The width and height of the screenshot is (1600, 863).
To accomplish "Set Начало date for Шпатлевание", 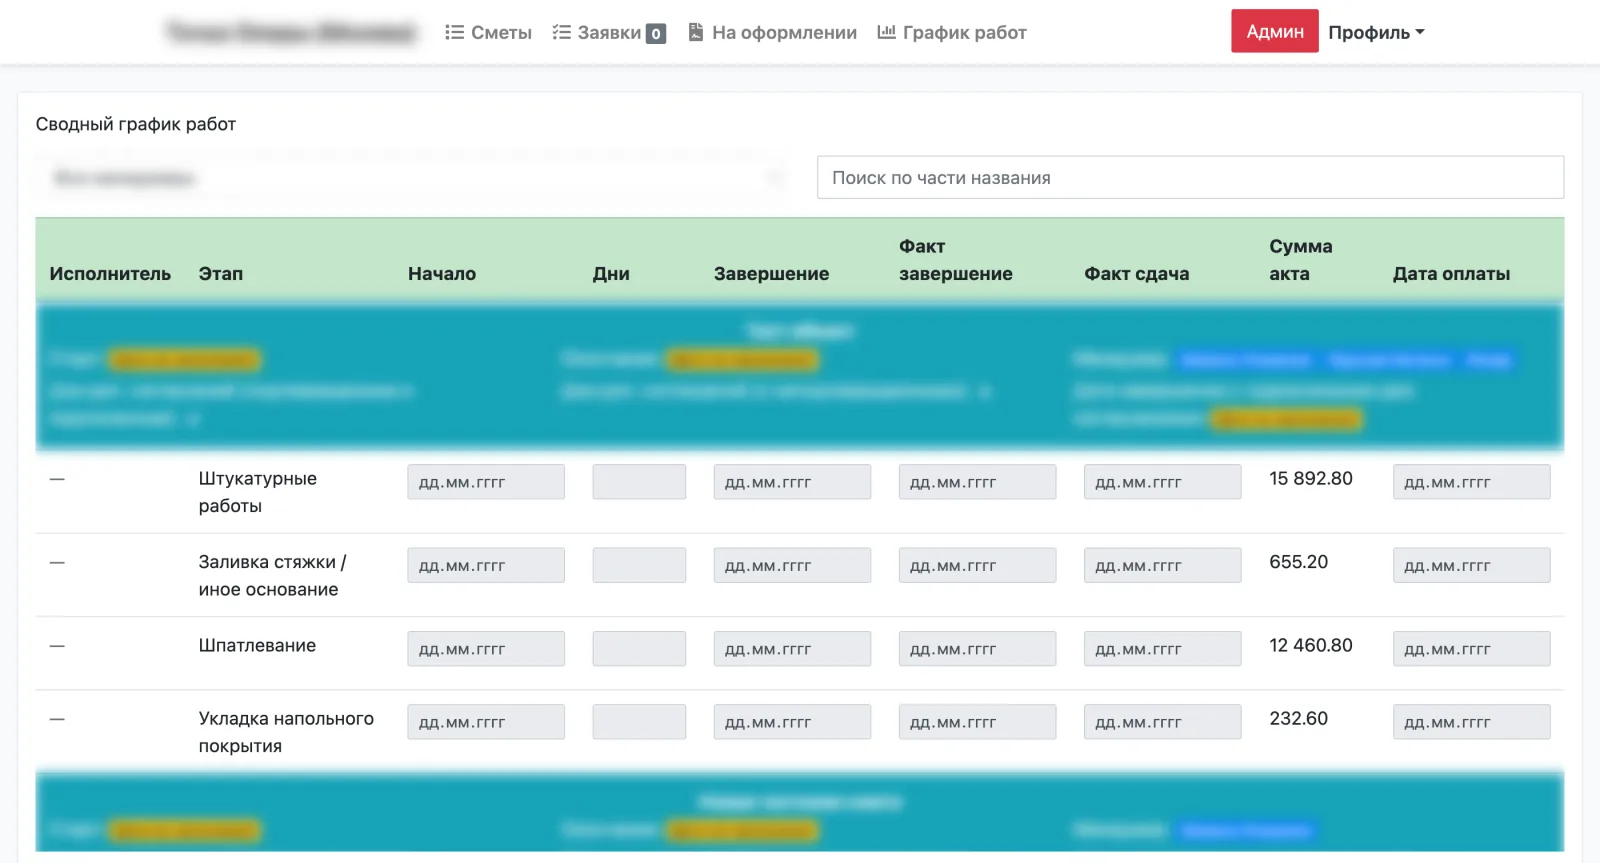I will 486,649.
